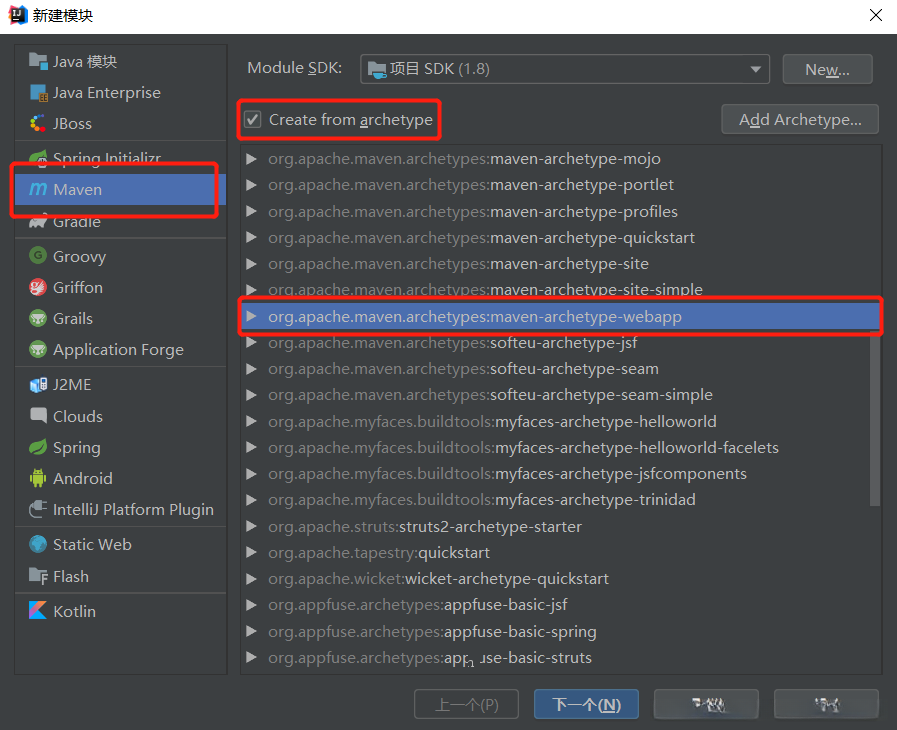The height and width of the screenshot is (730, 897).
Task: Choose the Groovy icon
Action: (x=38, y=256)
